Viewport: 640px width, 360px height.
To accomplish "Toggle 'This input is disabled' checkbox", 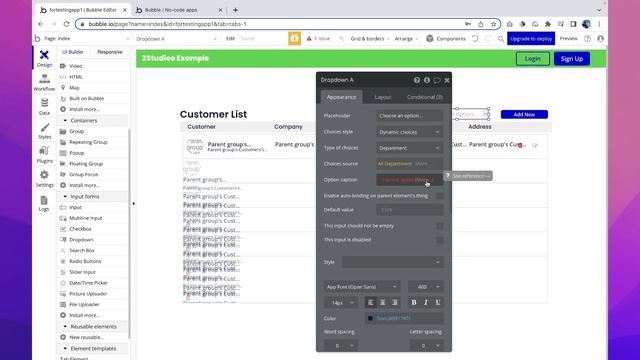I will point(440,240).
